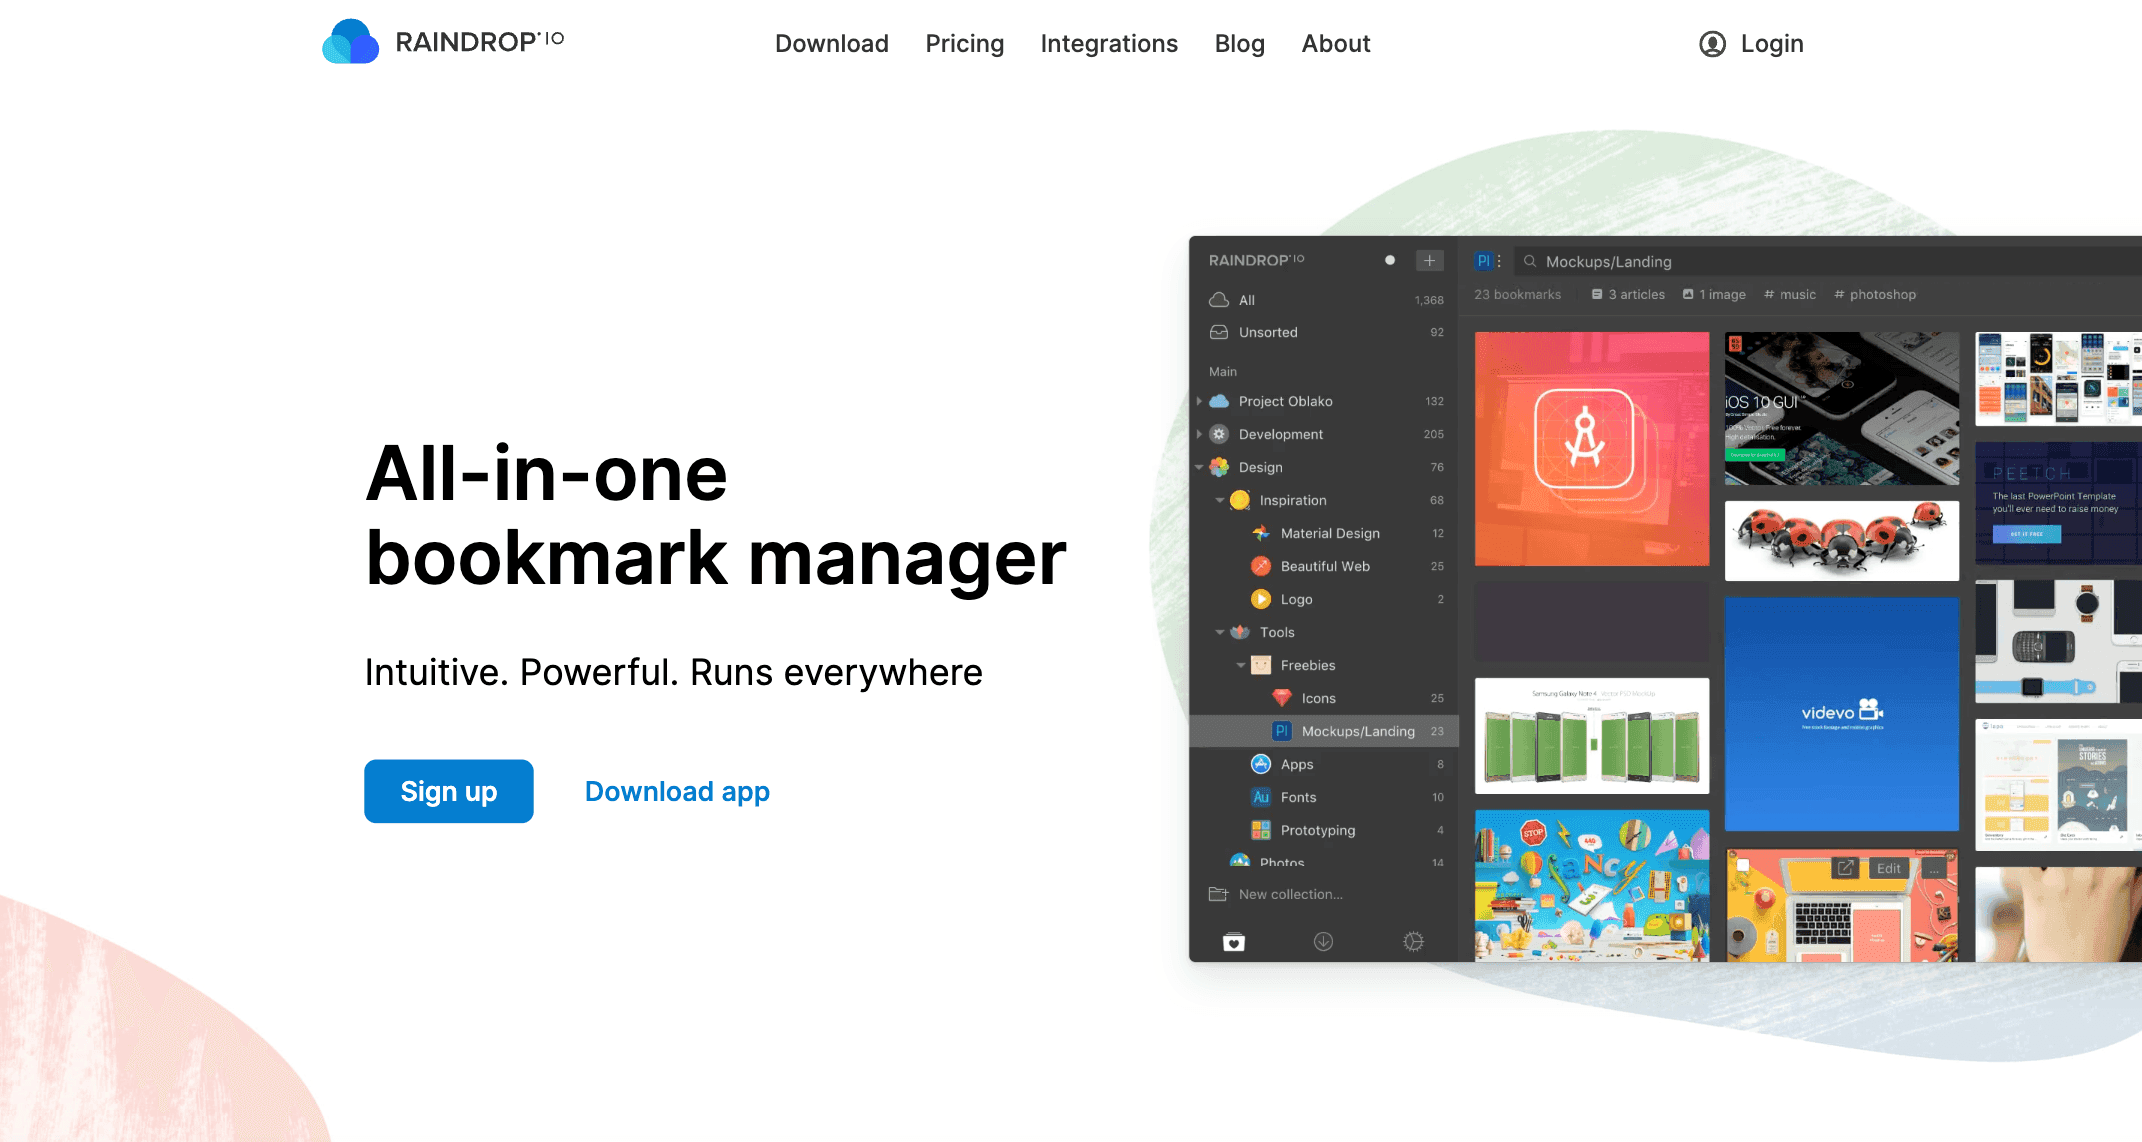Filter by 1 image
The height and width of the screenshot is (1142, 2142).
click(1714, 294)
